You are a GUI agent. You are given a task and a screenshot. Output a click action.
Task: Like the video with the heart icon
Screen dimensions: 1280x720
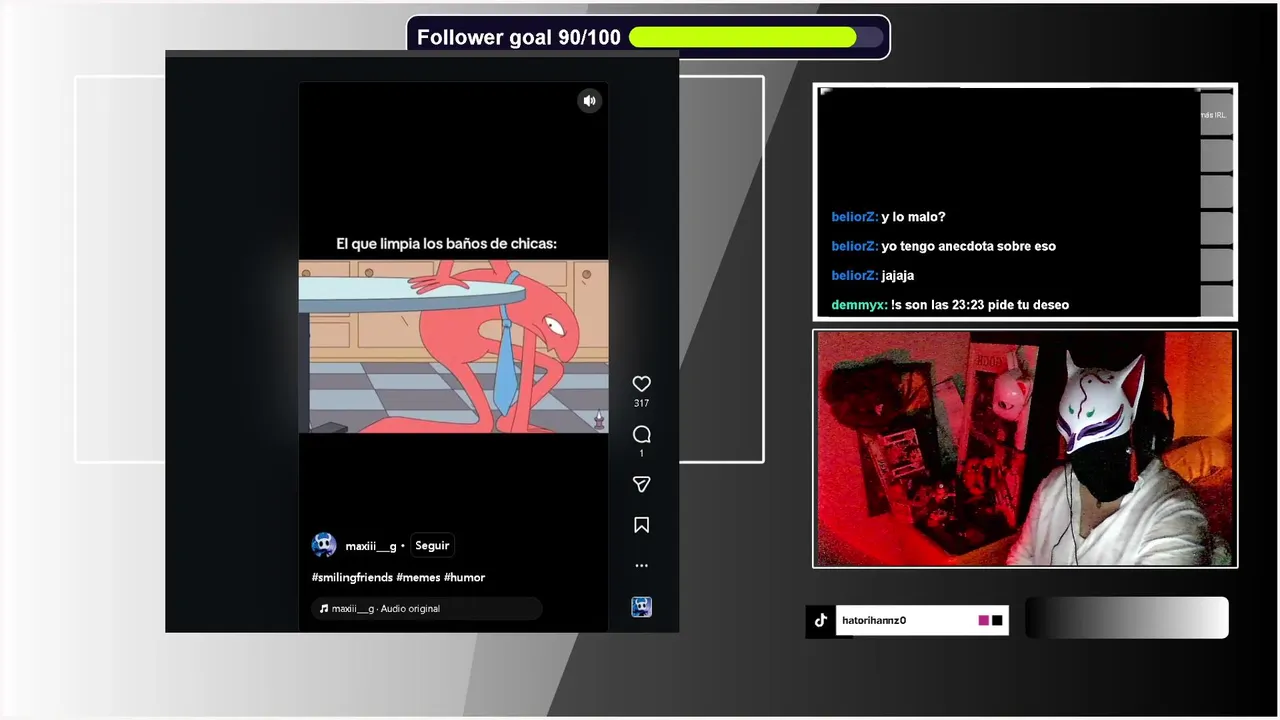point(642,384)
